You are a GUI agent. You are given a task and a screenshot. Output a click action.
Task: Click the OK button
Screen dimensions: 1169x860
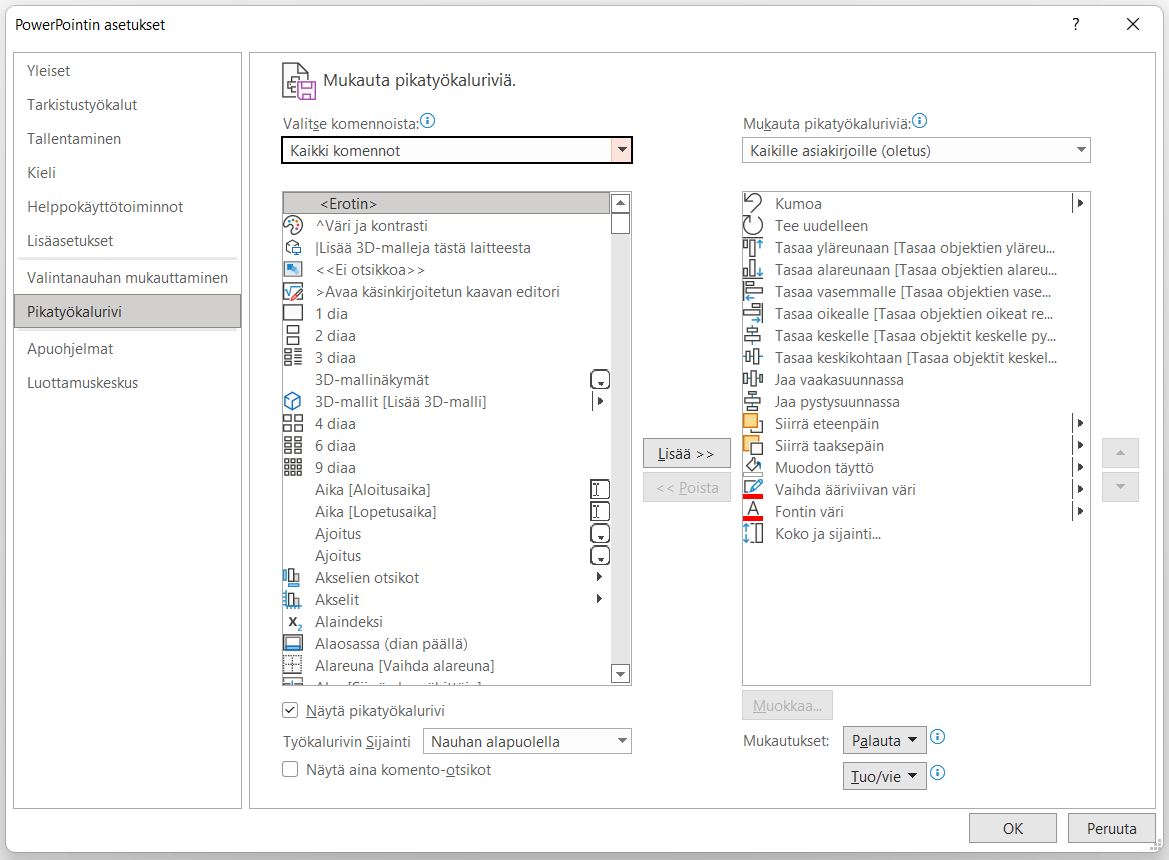click(x=1012, y=828)
